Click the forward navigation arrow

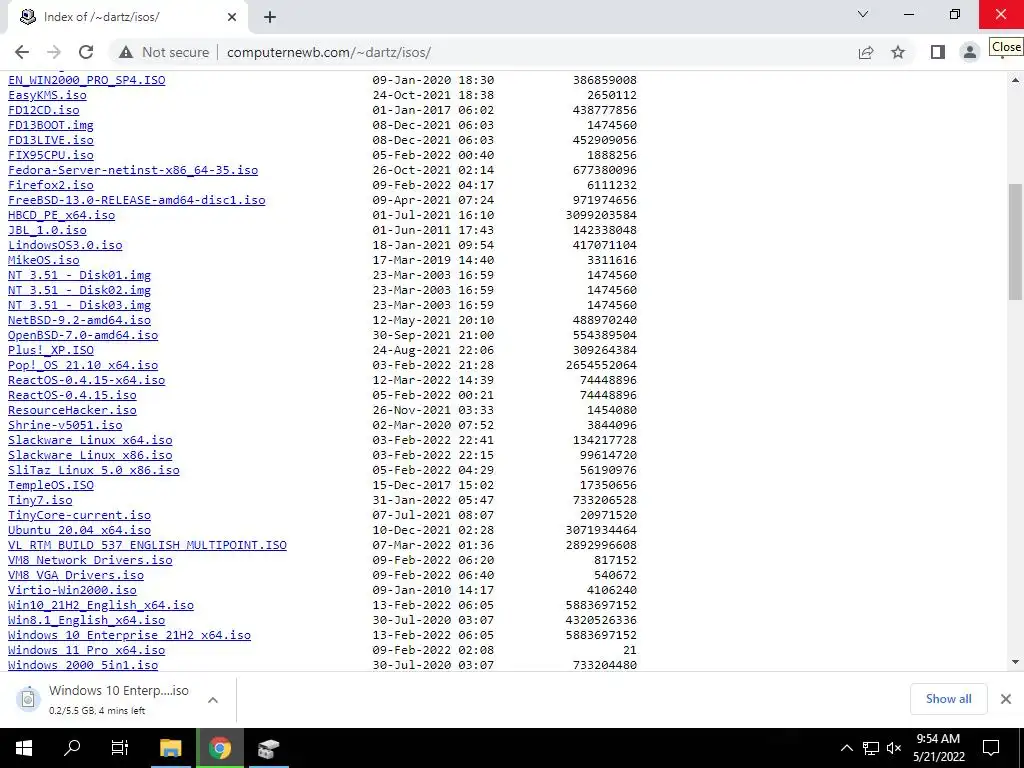[54, 52]
